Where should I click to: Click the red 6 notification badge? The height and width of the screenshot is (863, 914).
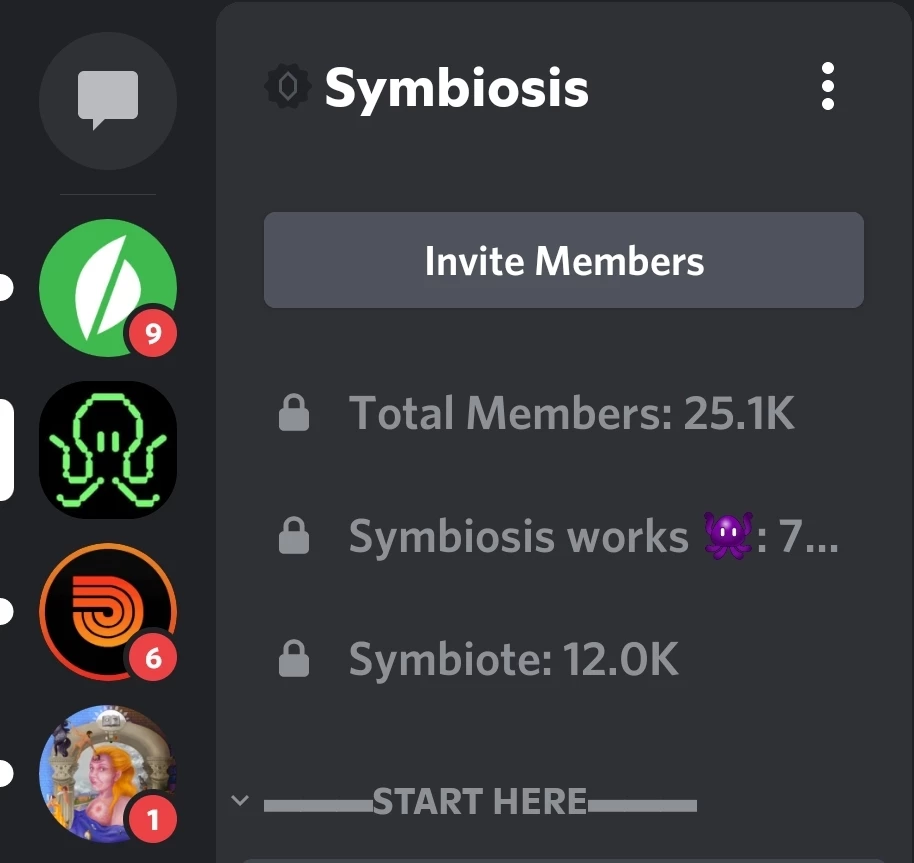153,658
